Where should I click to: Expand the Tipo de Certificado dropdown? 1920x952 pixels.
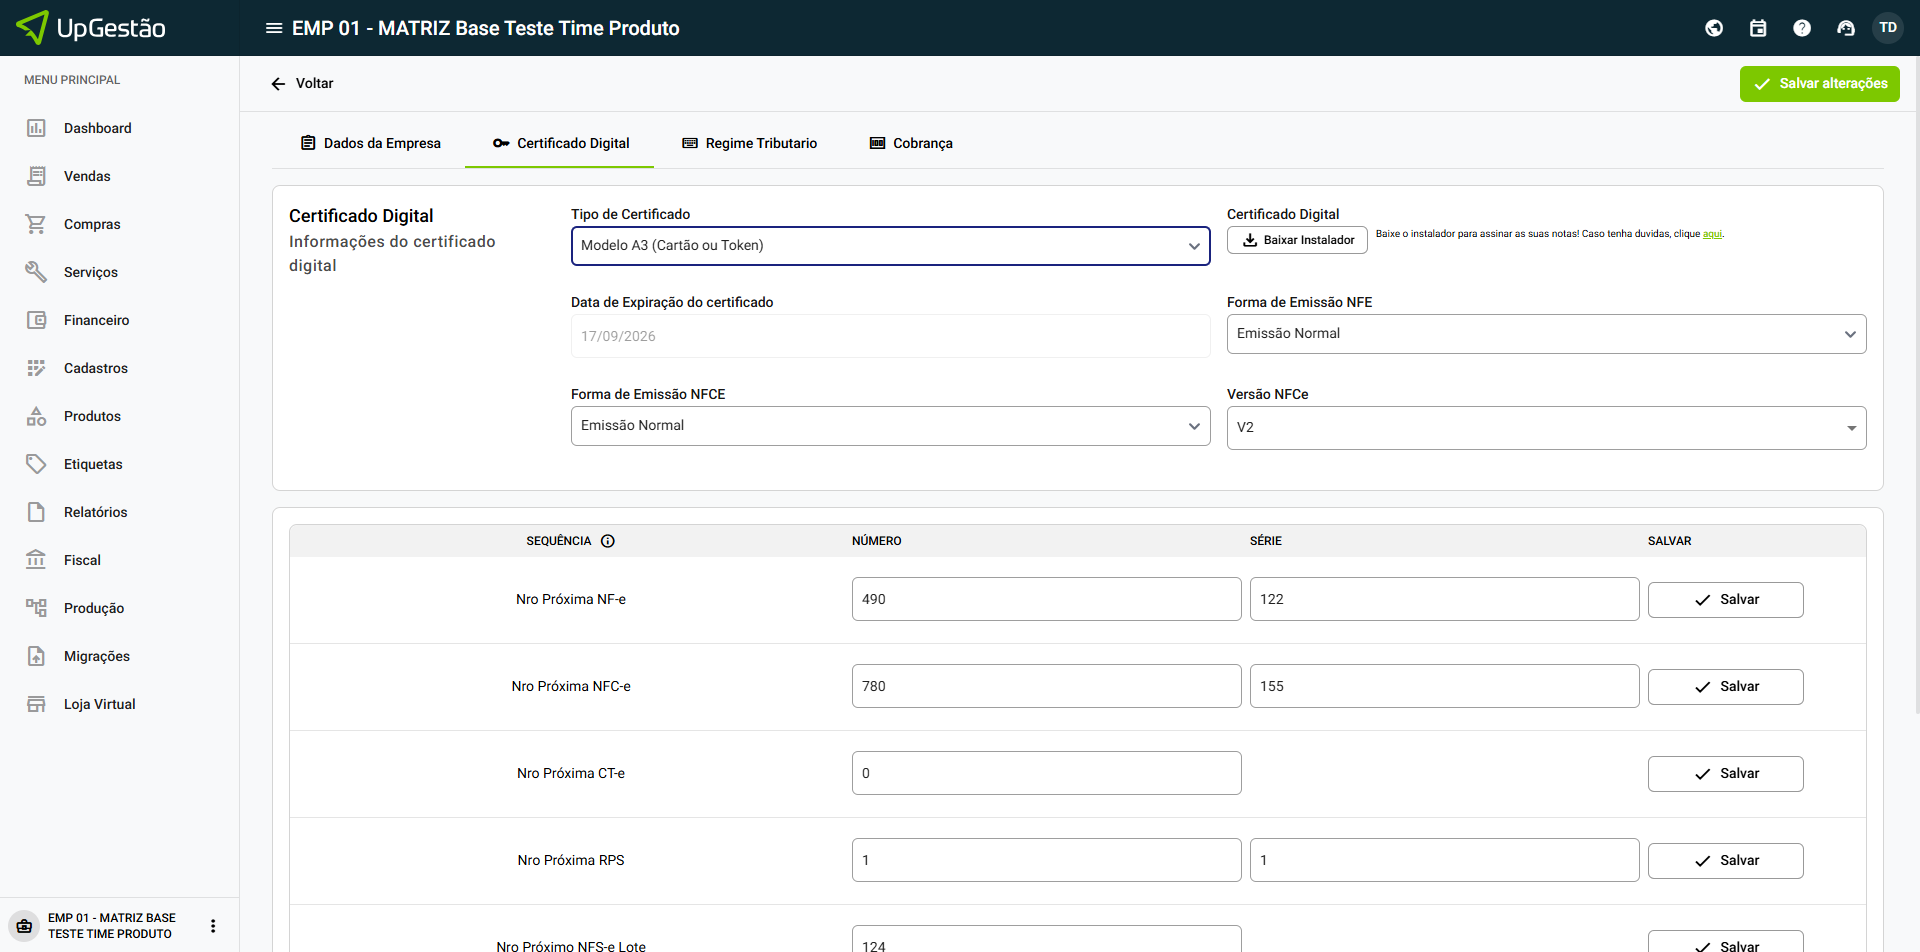[x=890, y=246]
